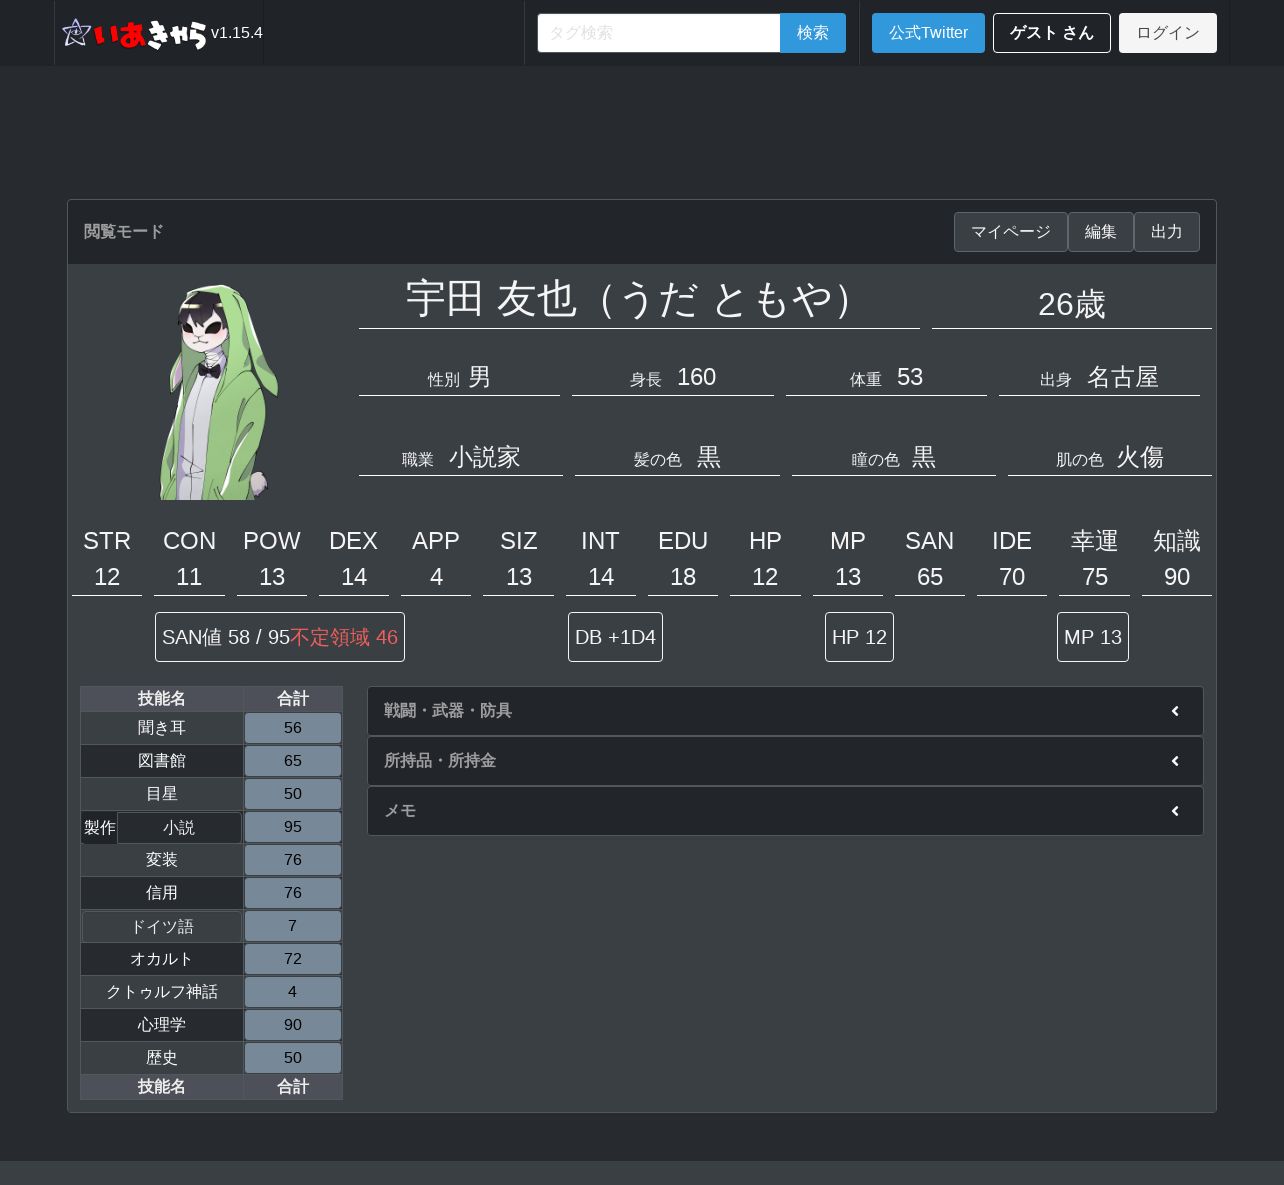Screen dimensions: 1284x1185
Task: Click the chevron on 所持品・所持金 panel
Action: pyautogui.click(x=1175, y=761)
